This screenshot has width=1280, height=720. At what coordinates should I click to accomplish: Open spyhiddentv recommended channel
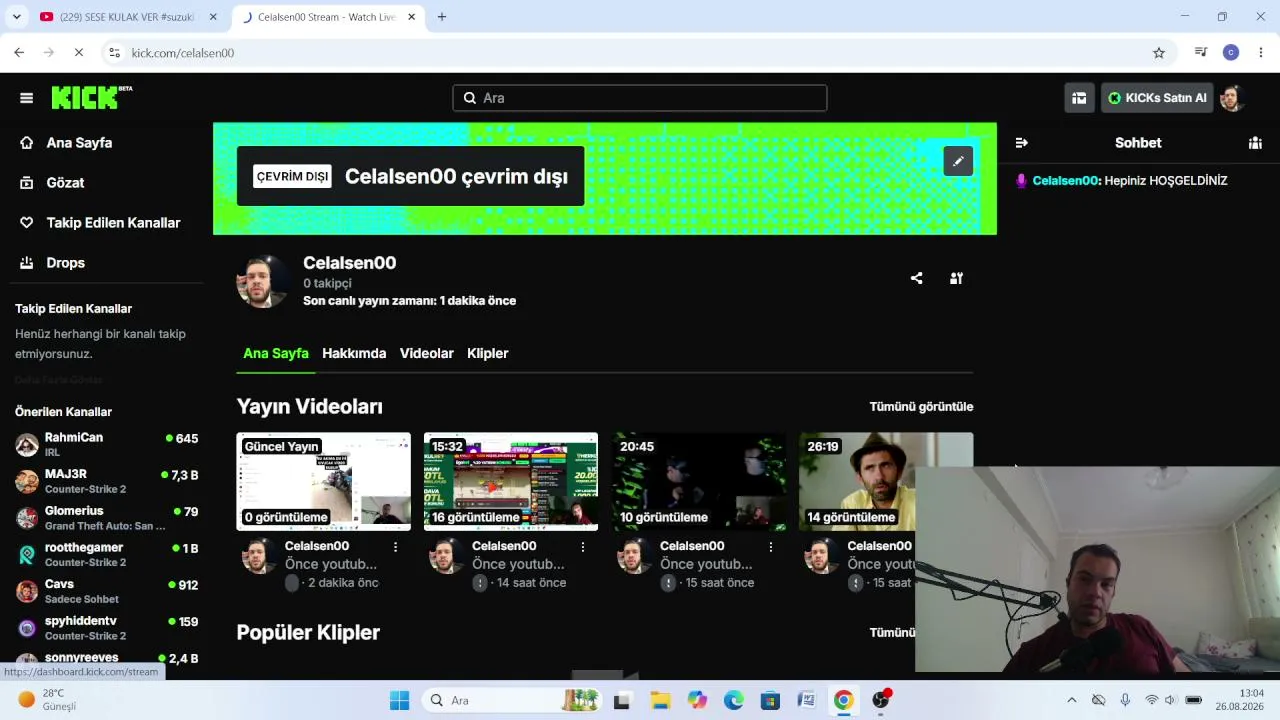click(106, 628)
